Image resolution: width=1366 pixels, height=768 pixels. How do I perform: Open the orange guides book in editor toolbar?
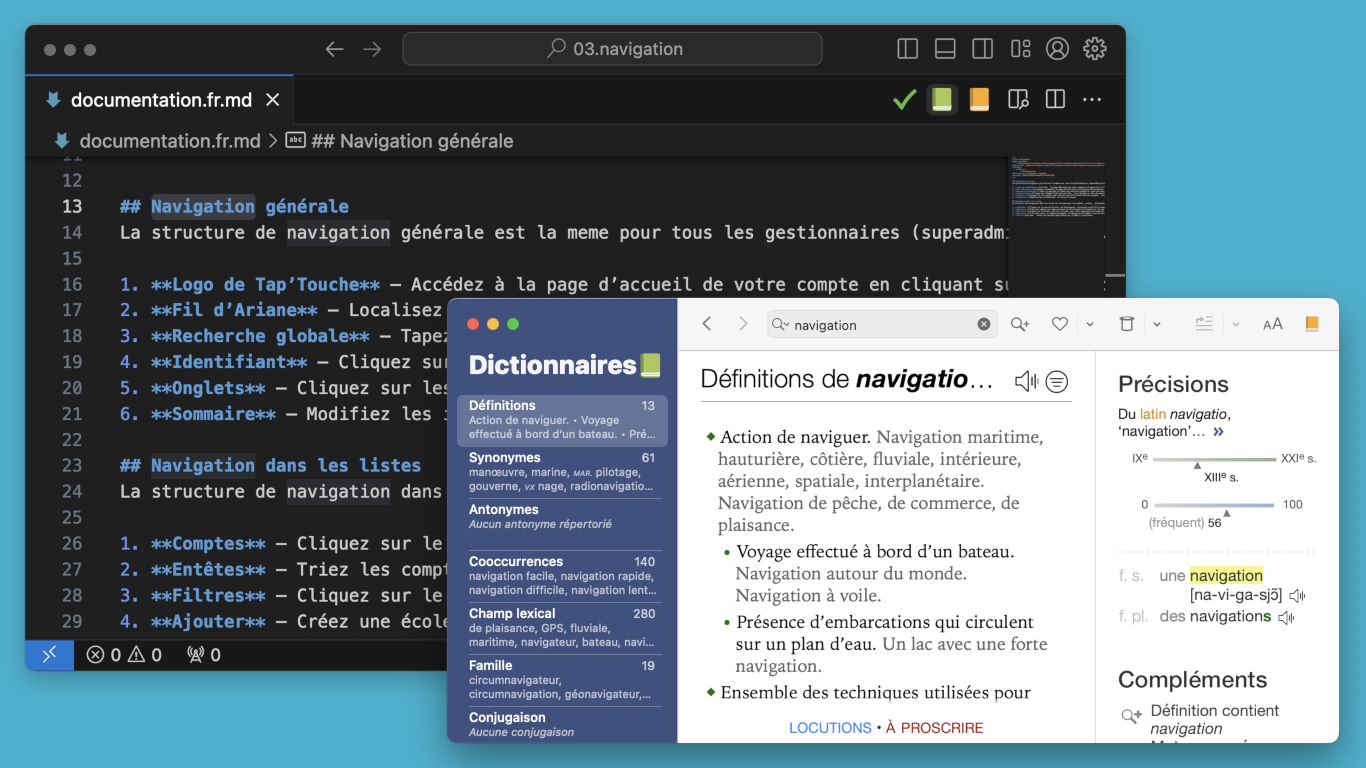(x=979, y=100)
